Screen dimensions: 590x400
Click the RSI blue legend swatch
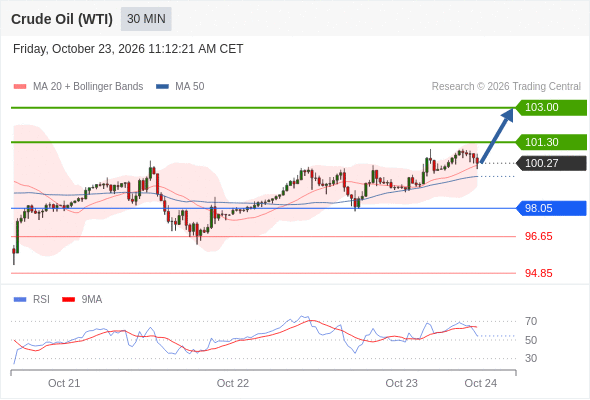coord(20,300)
